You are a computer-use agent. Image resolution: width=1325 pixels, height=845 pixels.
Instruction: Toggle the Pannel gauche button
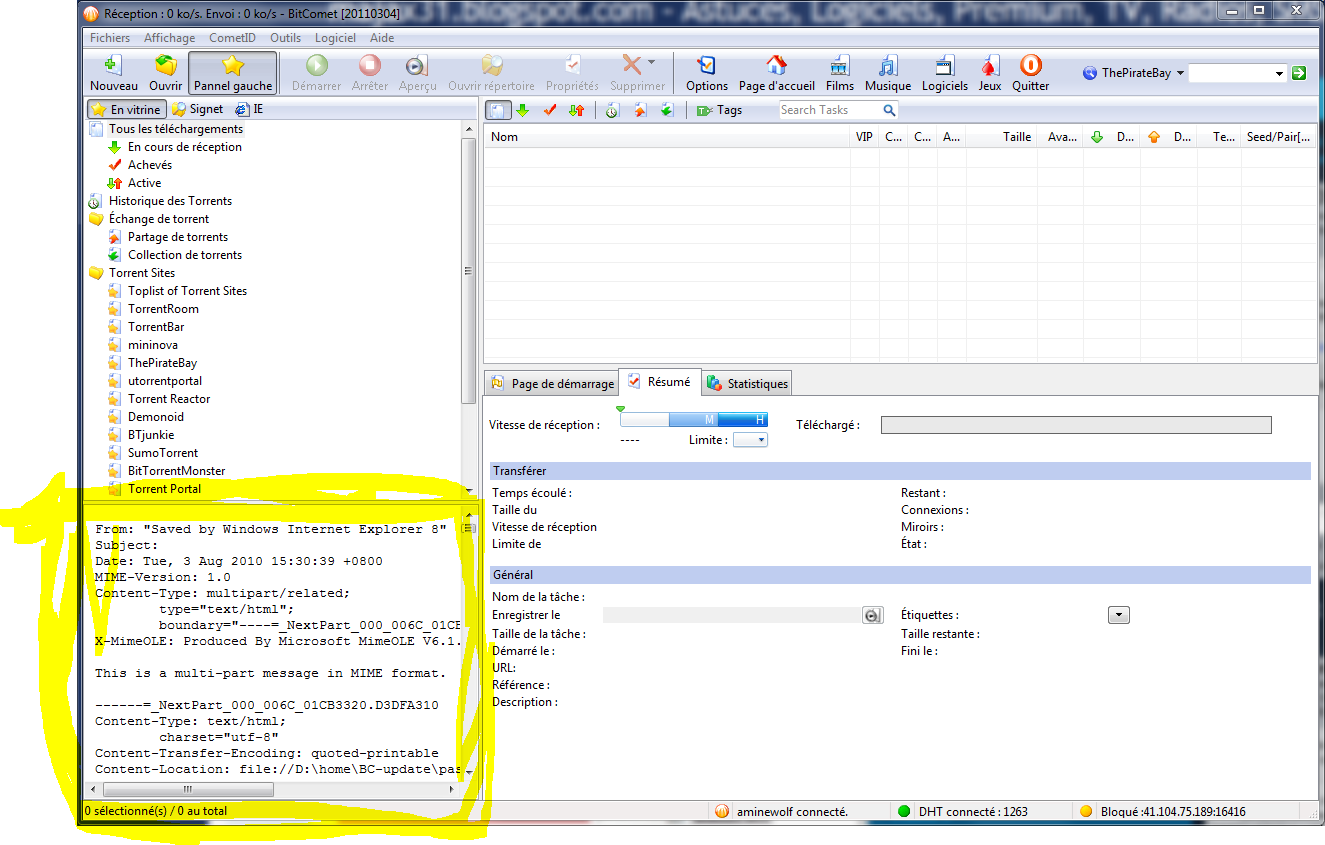(233, 74)
